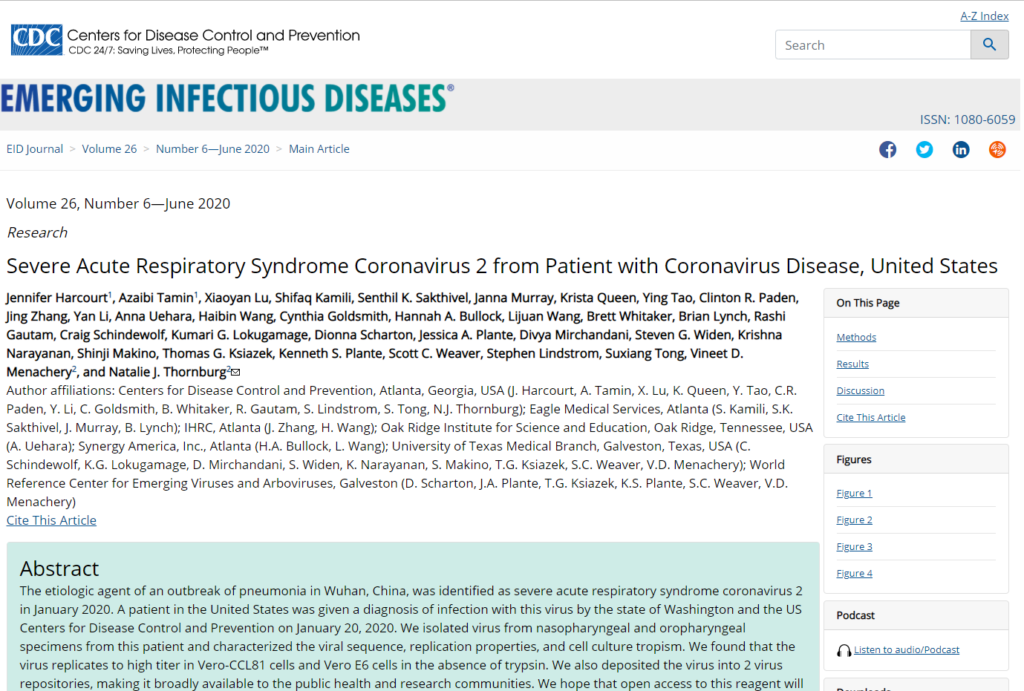Open Listen to audio/Podcast link

[906, 650]
